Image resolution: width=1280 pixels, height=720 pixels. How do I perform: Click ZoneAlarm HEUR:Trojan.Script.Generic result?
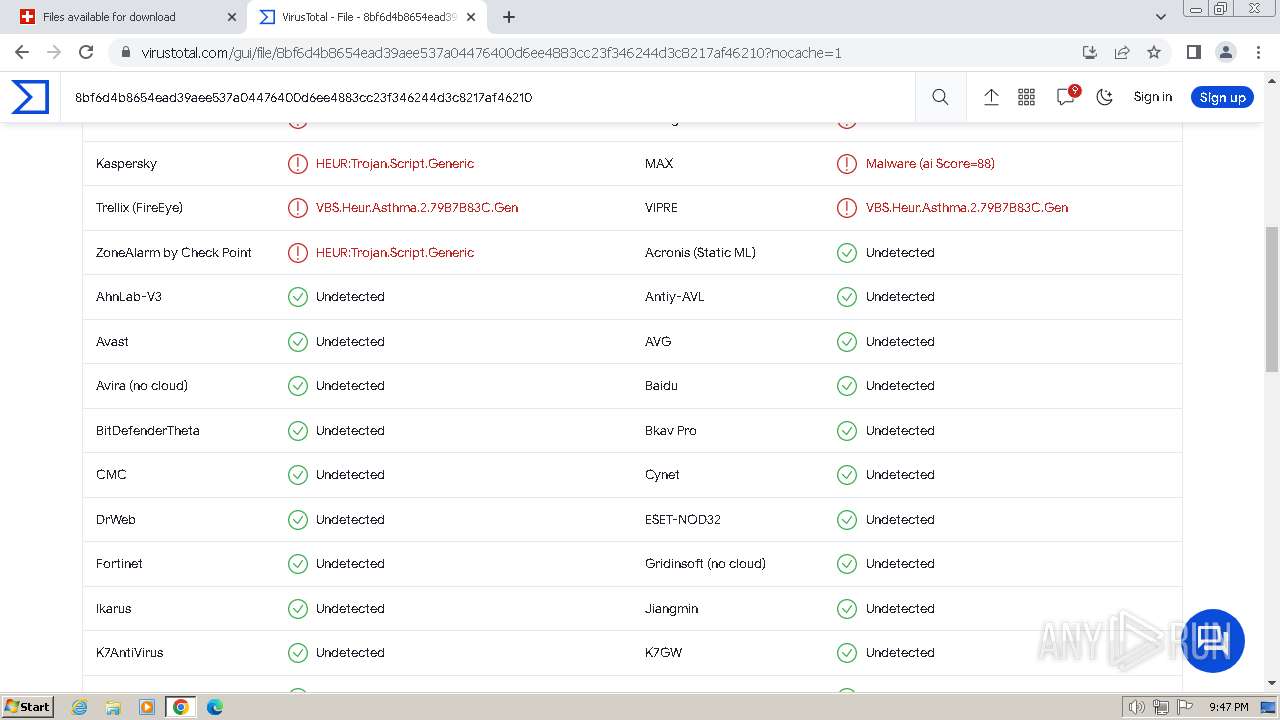(395, 253)
